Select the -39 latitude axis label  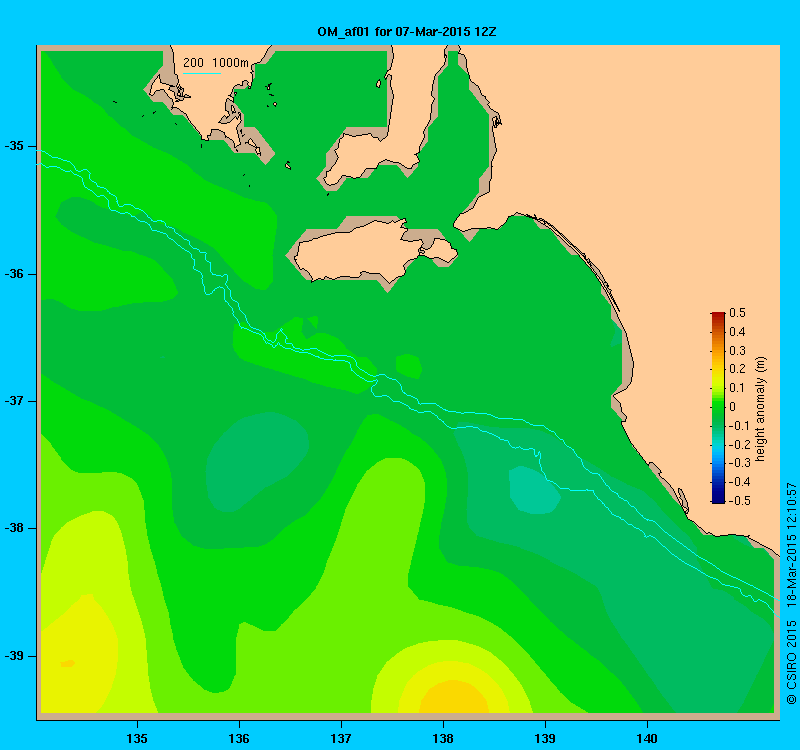14,656
